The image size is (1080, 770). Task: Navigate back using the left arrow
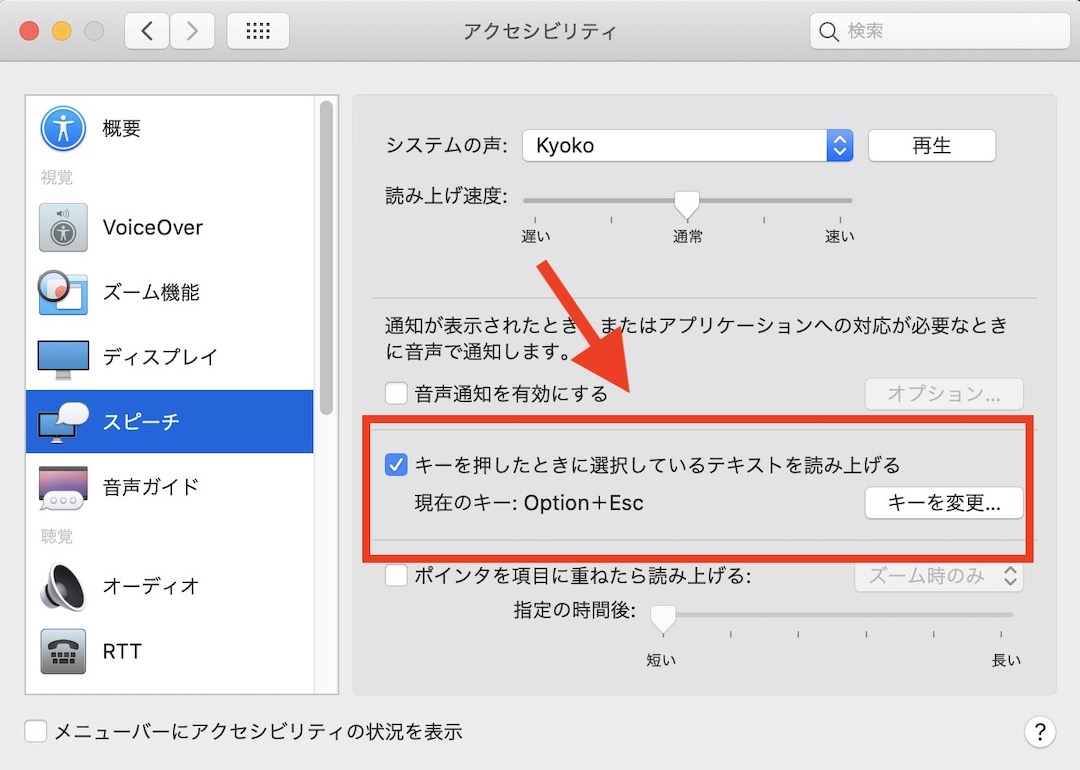(x=146, y=30)
